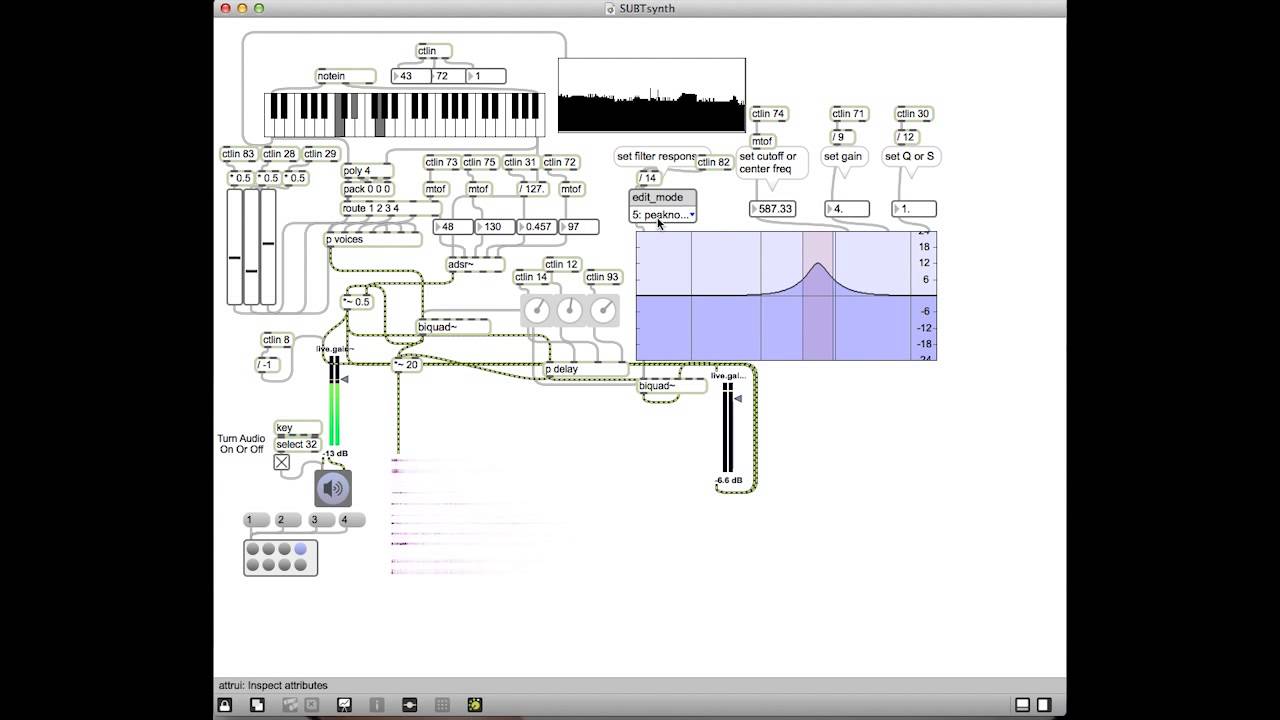Viewport: 1280px width, 720px height.
Task: Open the edit_mode '5: peakno...' dropdown
Action: [662, 215]
